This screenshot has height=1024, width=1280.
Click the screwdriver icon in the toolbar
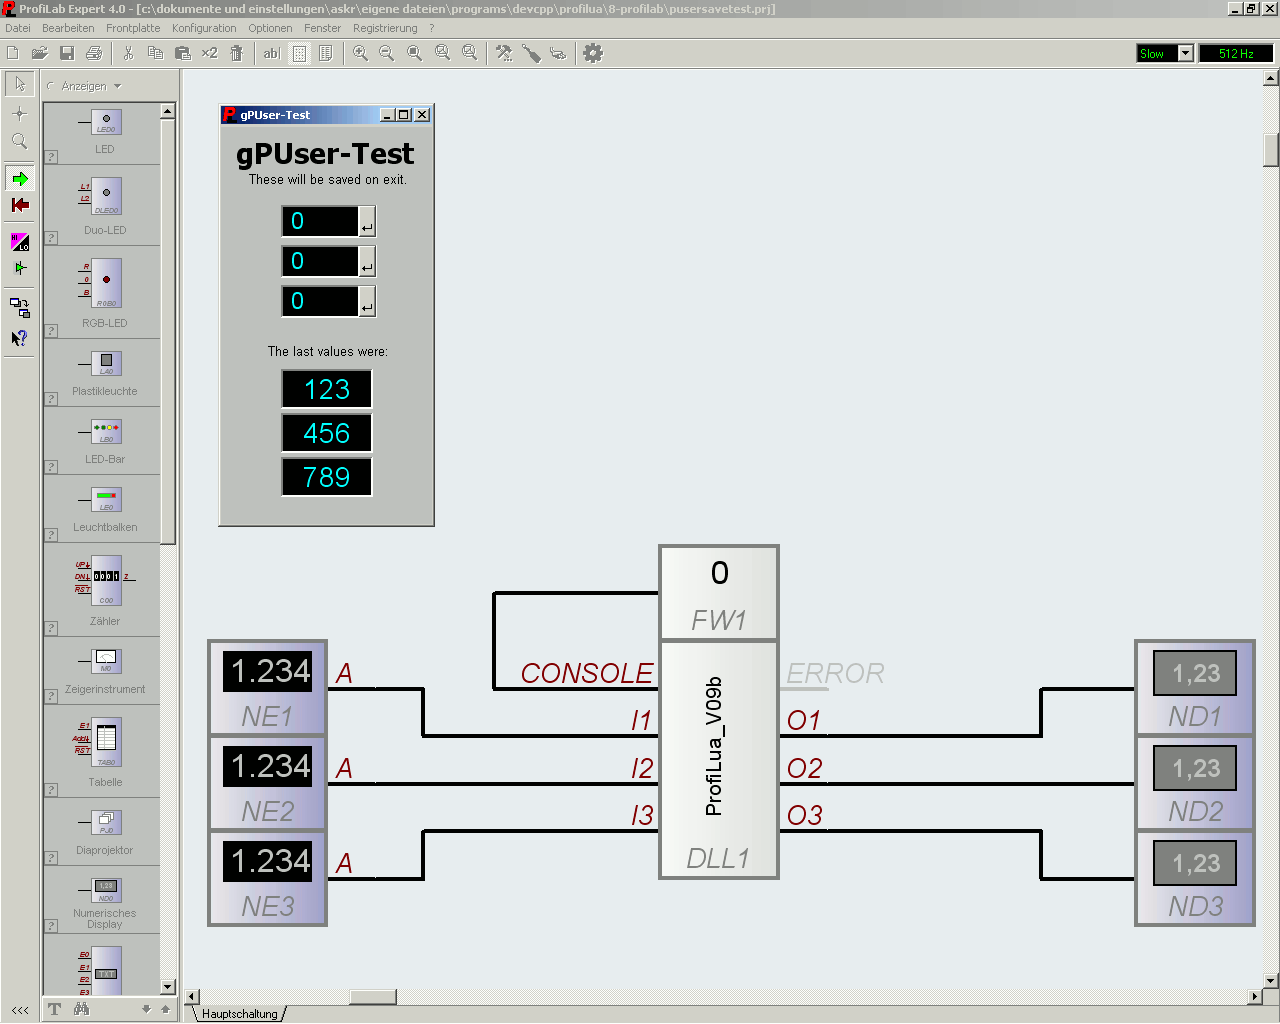click(x=531, y=53)
